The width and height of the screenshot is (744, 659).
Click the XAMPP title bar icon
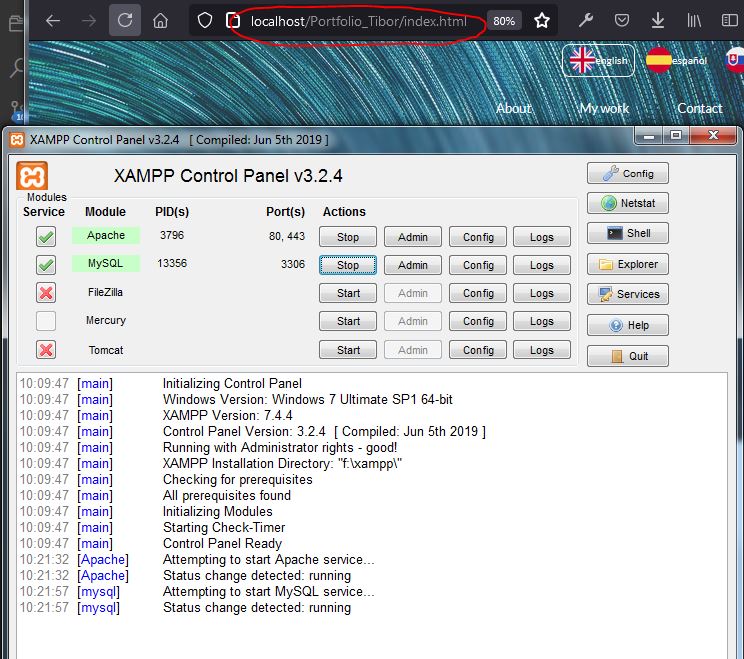pyautogui.click(x=17, y=140)
